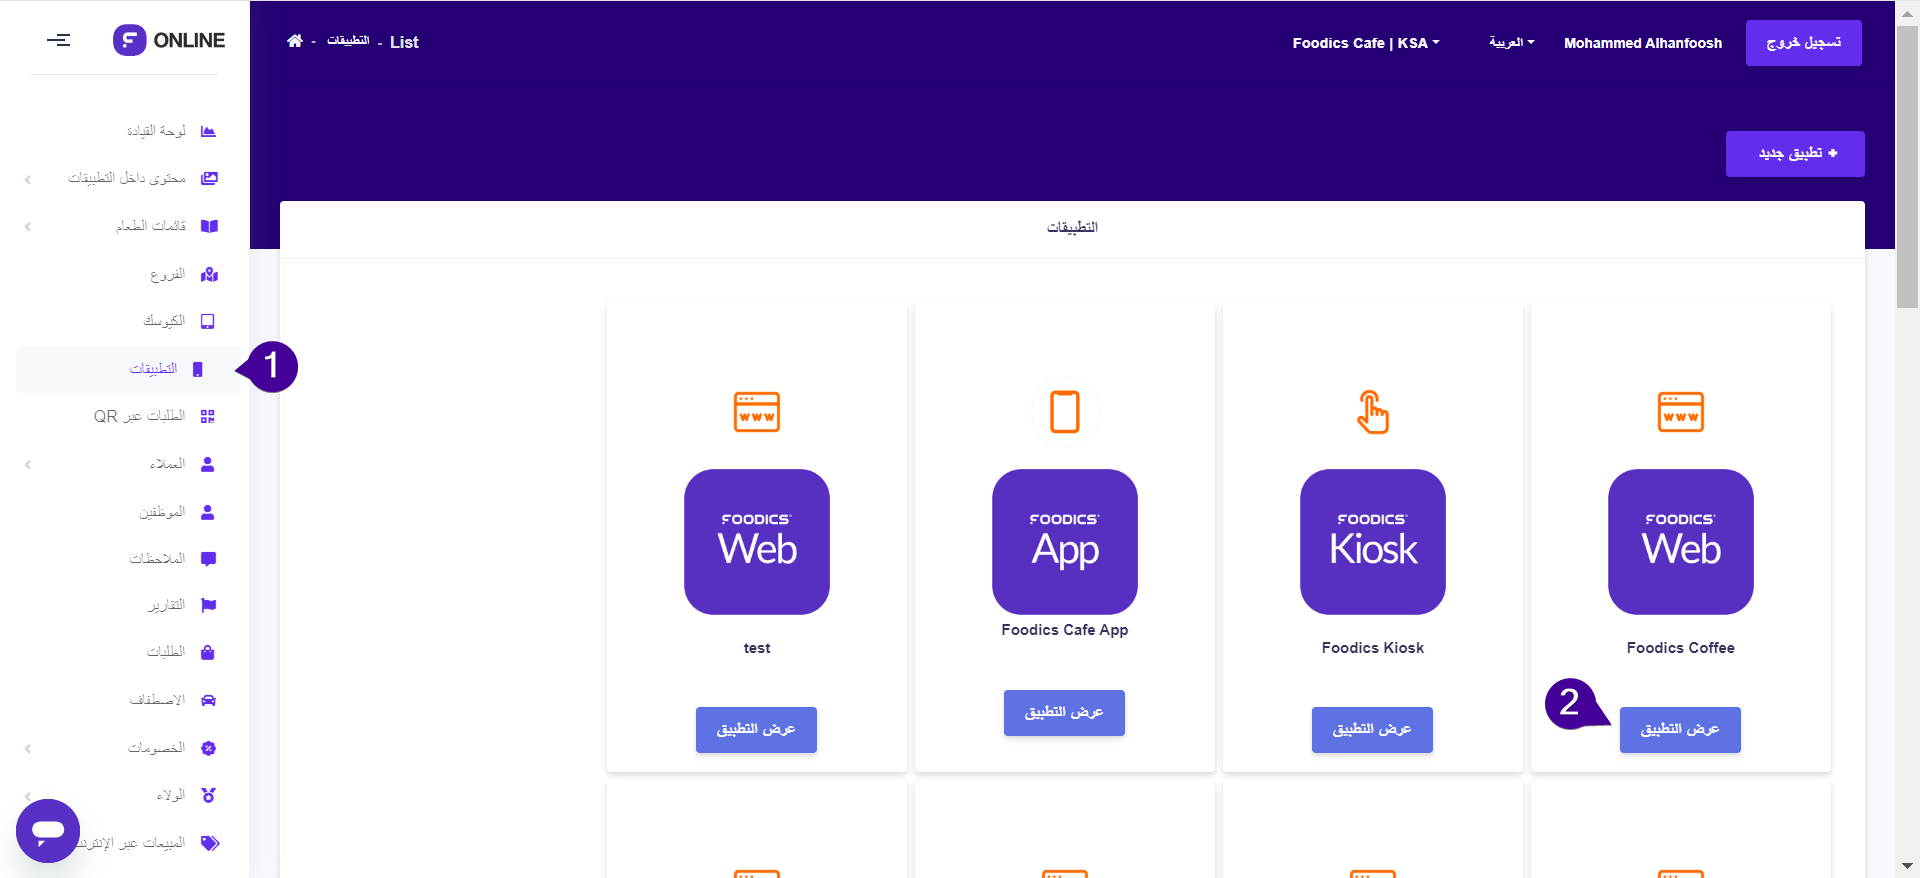Click the تسجيل خروج logout button
This screenshot has height=878, width=1920.
click(1803, 43)
